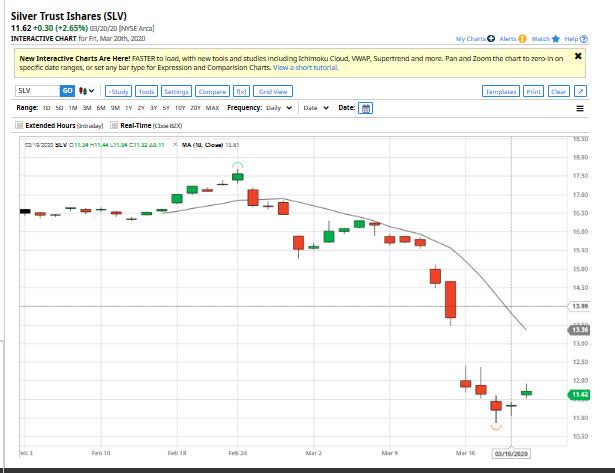Enable the Extended Hours checkbox
The image size is (615, 473).
point(19,125)
